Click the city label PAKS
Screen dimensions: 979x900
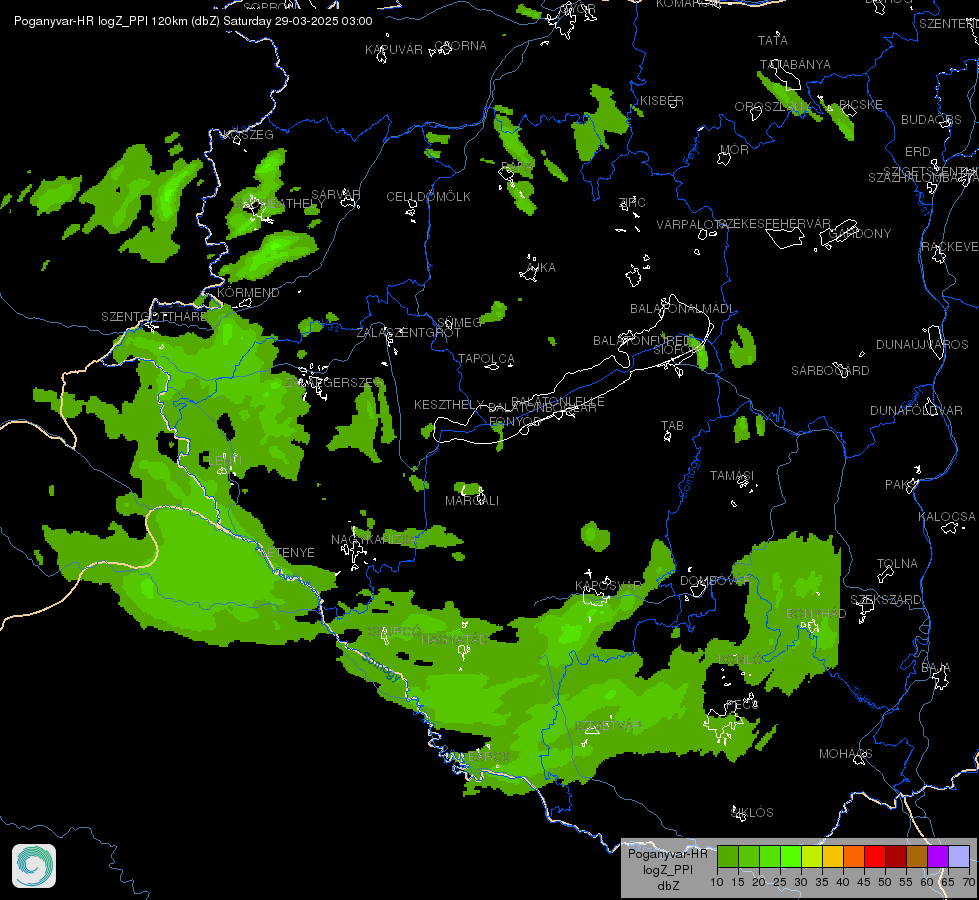click(899, 485)
